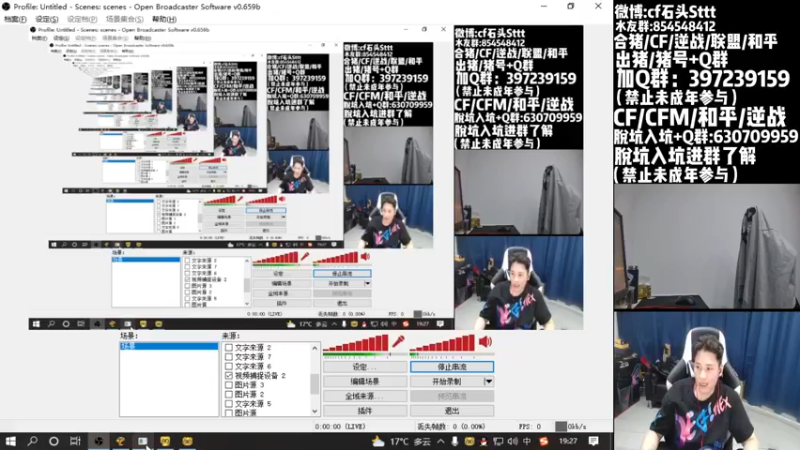The width and height of the screenshot is (800, 450).
Task: Open the first yellow cartoon-face taskbar icon
Action: [165, 441]
